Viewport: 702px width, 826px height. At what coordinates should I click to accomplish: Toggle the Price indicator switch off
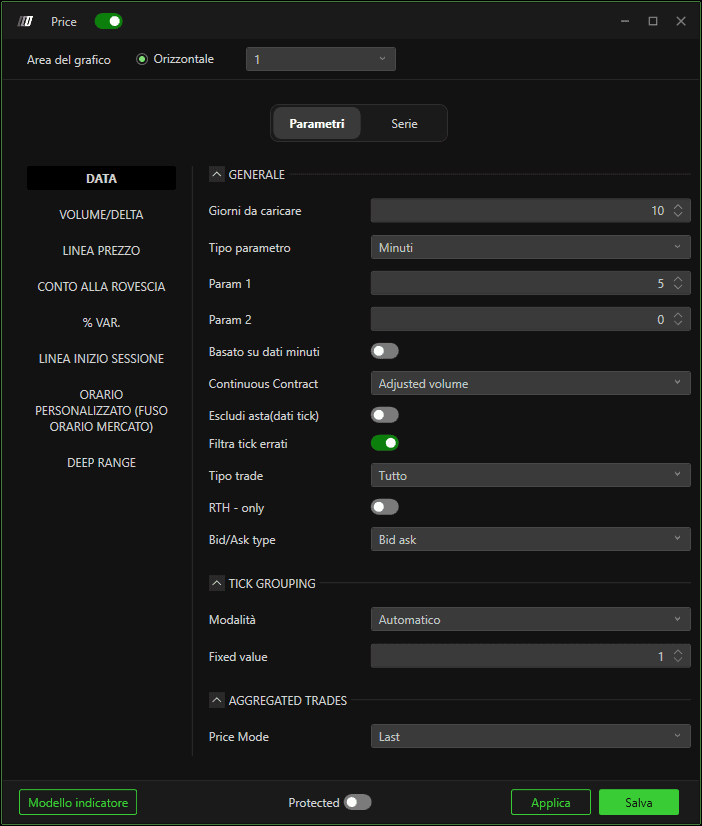[x=108, y=21]
